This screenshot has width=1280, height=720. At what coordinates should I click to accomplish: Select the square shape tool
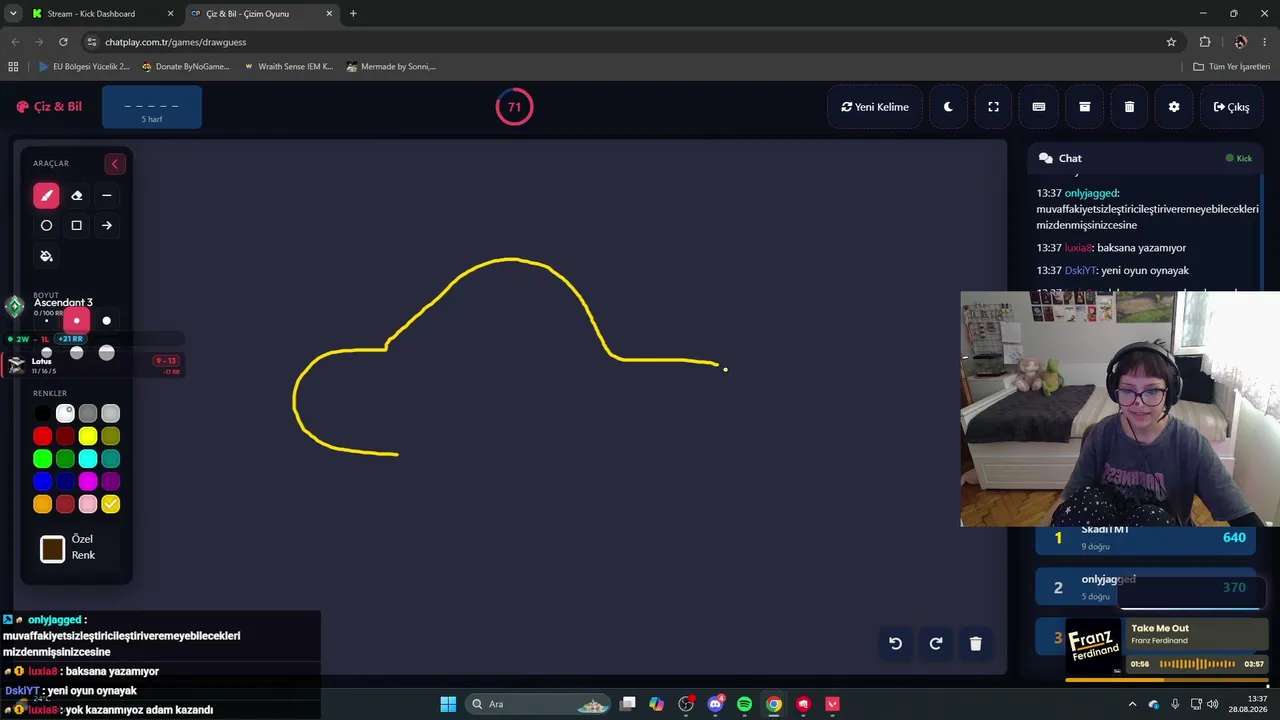pyautogui.click(x=76, y=226)
